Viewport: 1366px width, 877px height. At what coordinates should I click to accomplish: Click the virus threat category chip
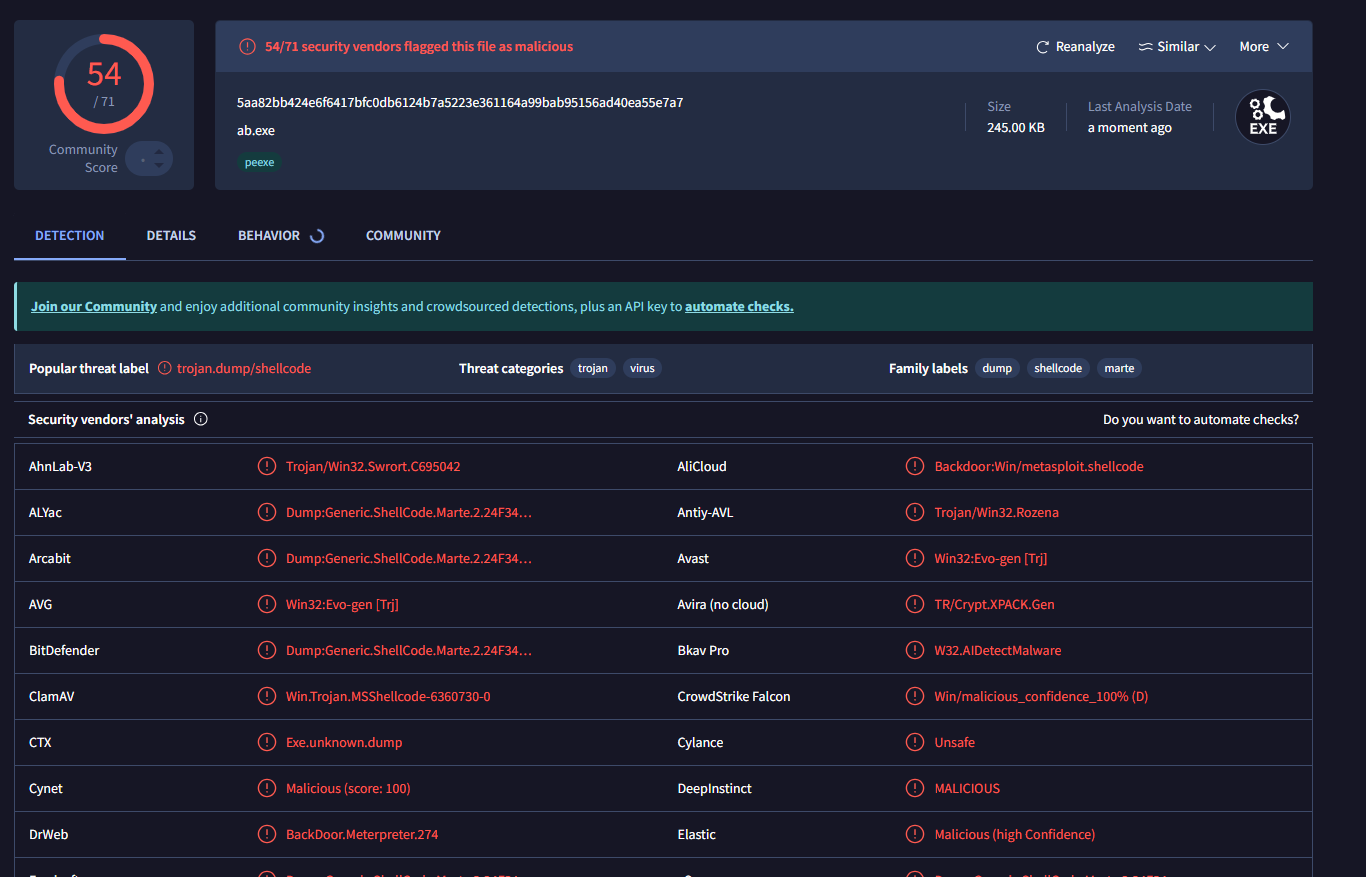[x=643, y=368]
